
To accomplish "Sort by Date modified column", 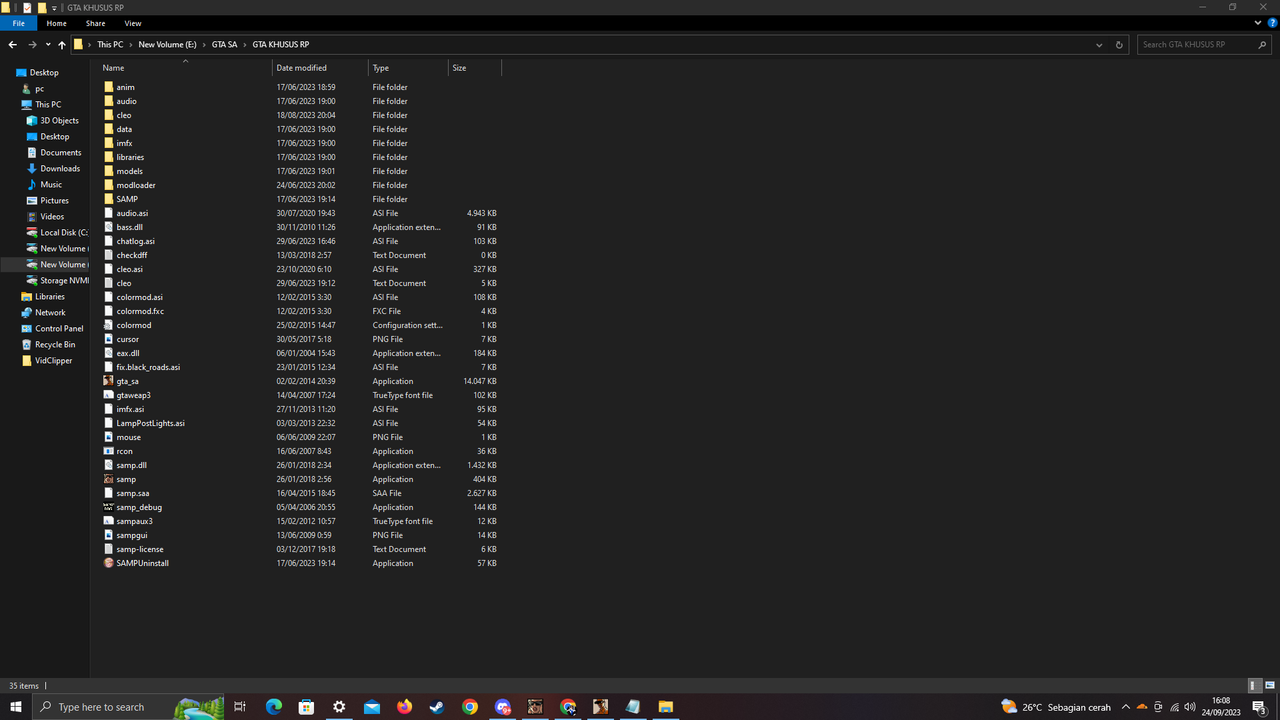I will (320, 68).
